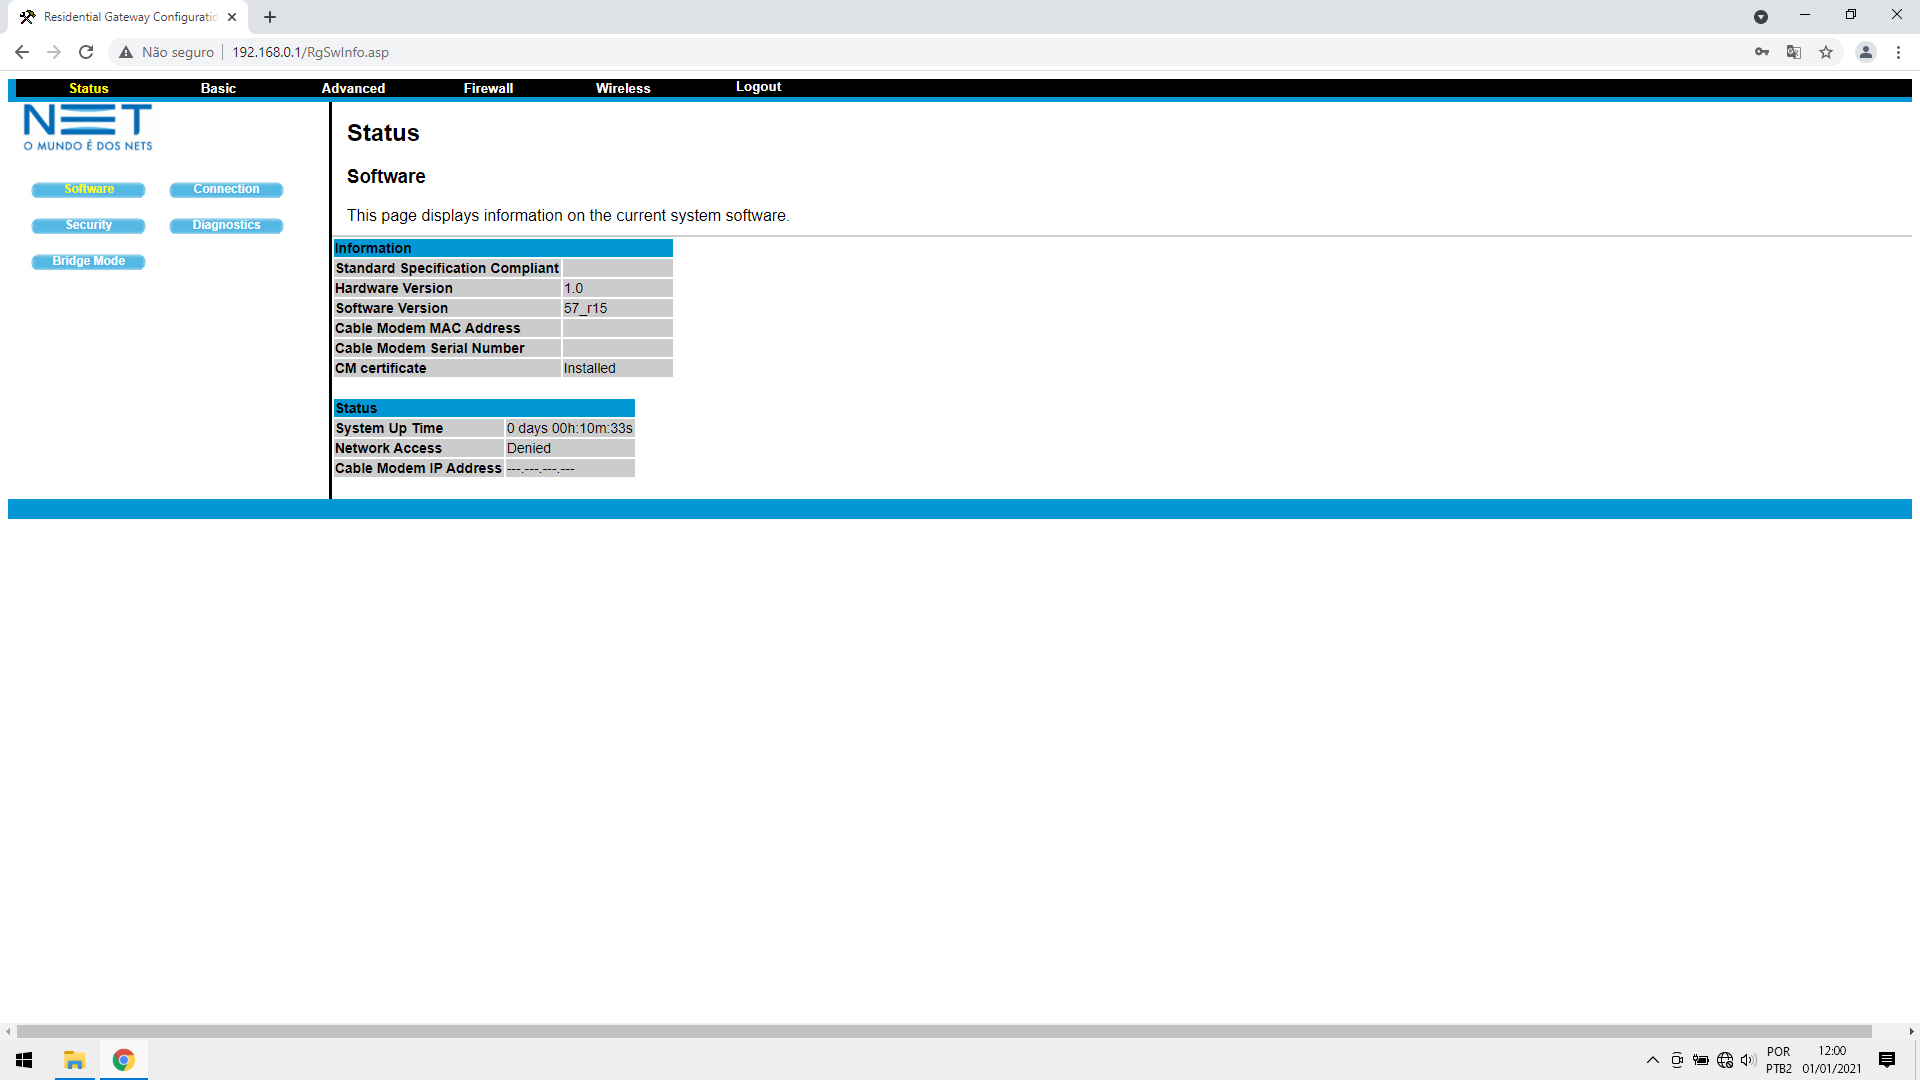
Task: Open the Security page button
Action: [x=89, y=225]
